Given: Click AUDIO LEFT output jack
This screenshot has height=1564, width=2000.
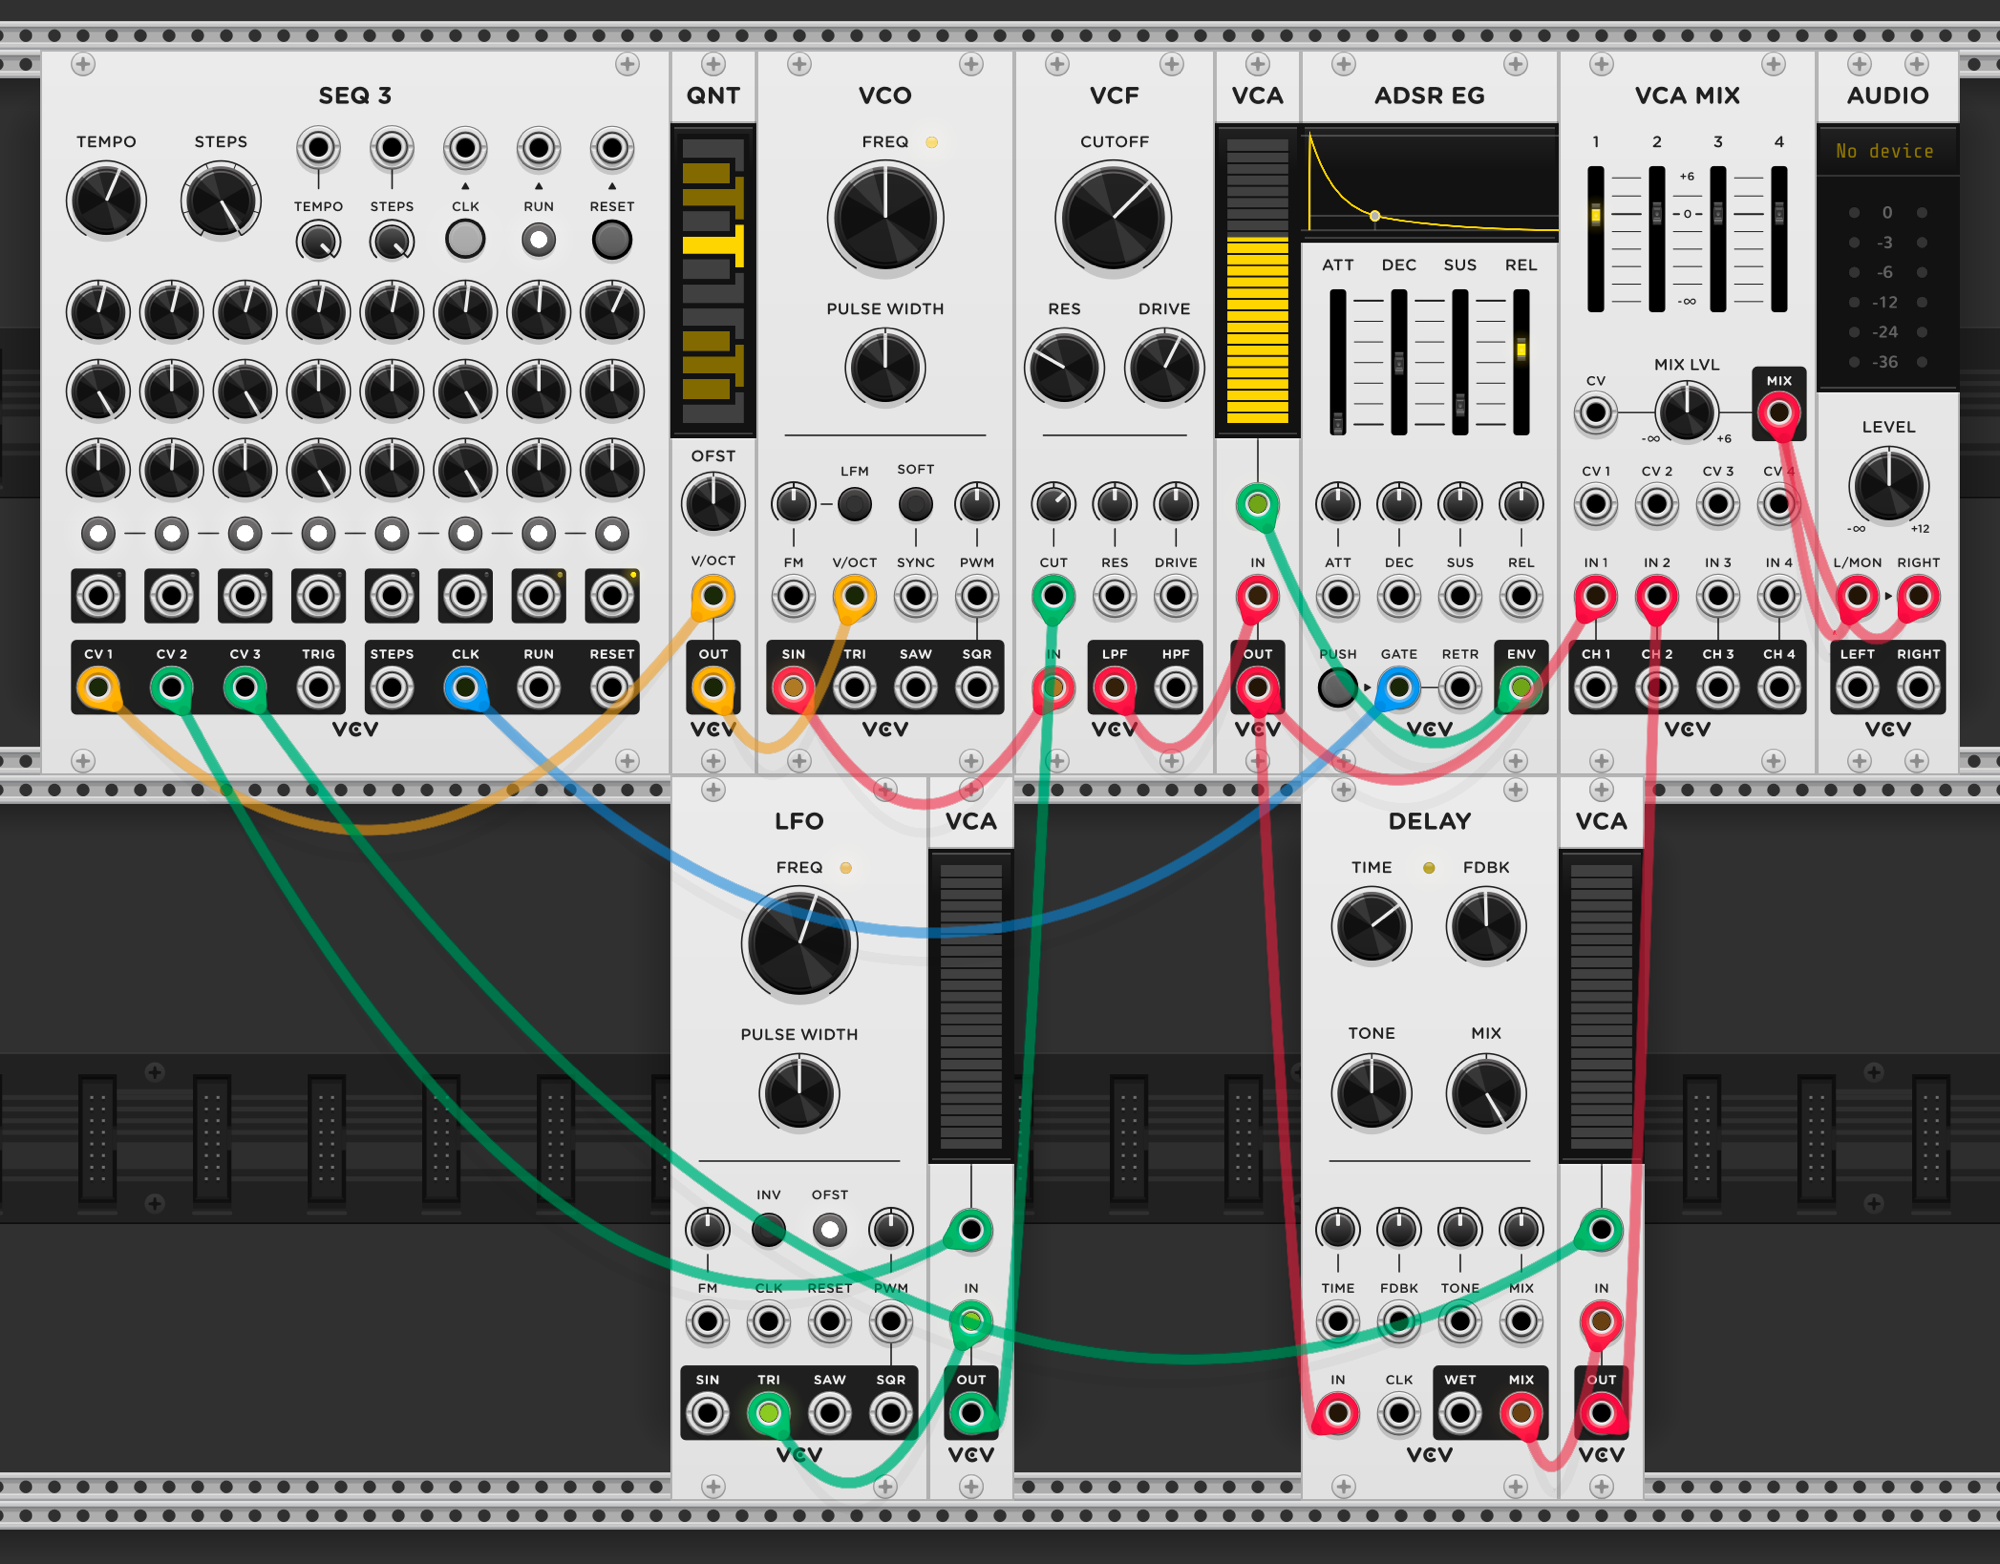Looking at the screenshot, I should coord(1857,688).
